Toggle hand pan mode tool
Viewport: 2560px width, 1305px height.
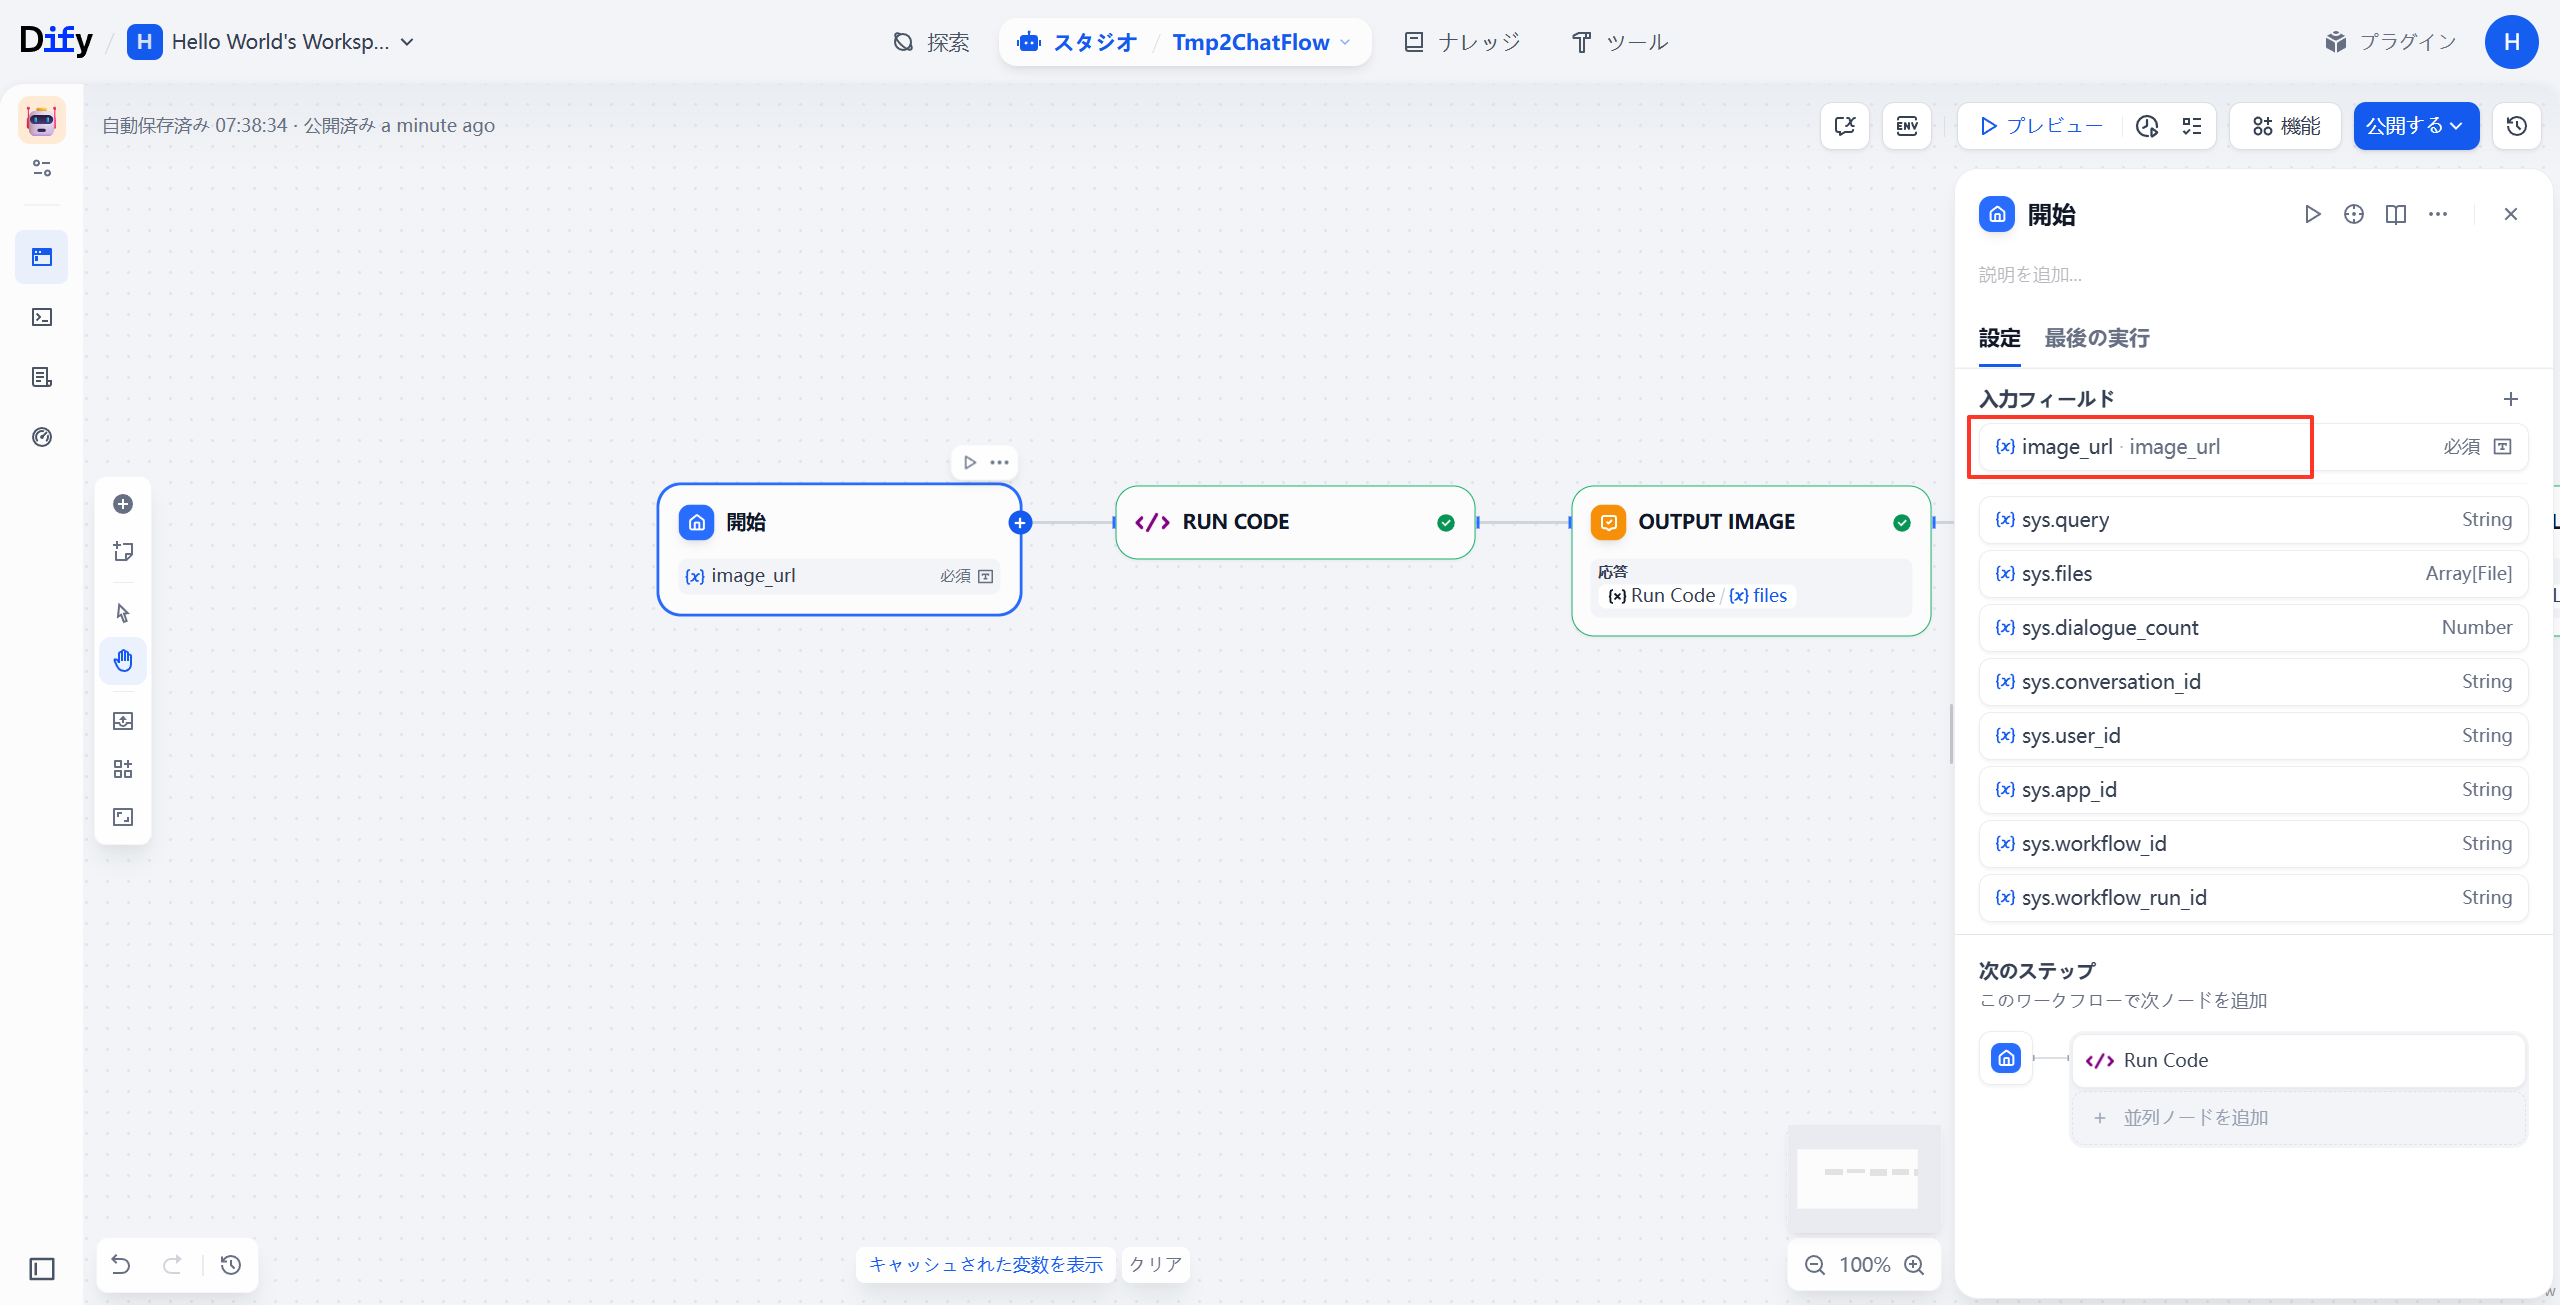point(123,661)
